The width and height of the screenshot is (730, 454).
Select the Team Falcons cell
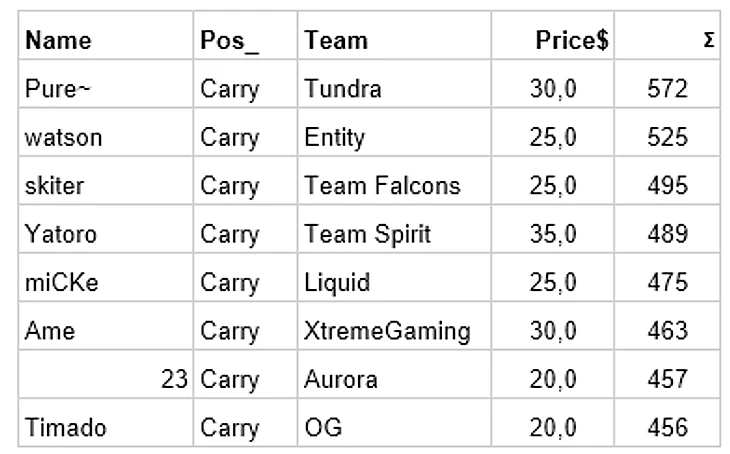[394, 181]
